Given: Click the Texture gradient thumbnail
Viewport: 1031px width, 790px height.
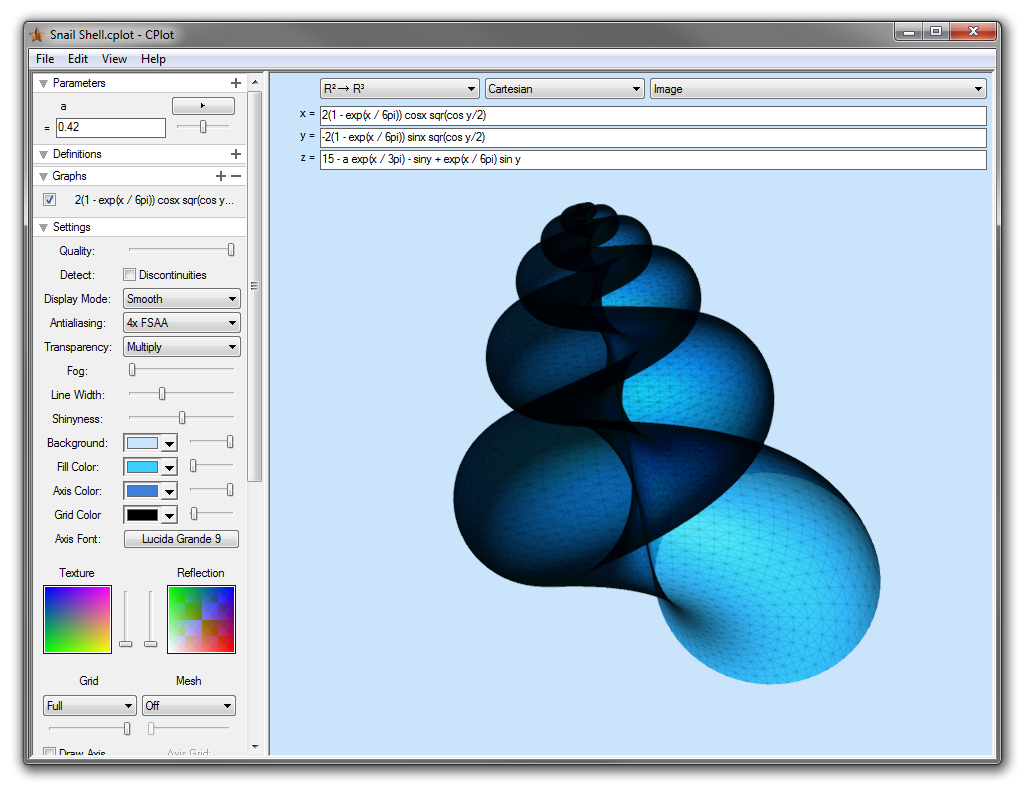Looking at the screenshot, I should tap(77, 619).
